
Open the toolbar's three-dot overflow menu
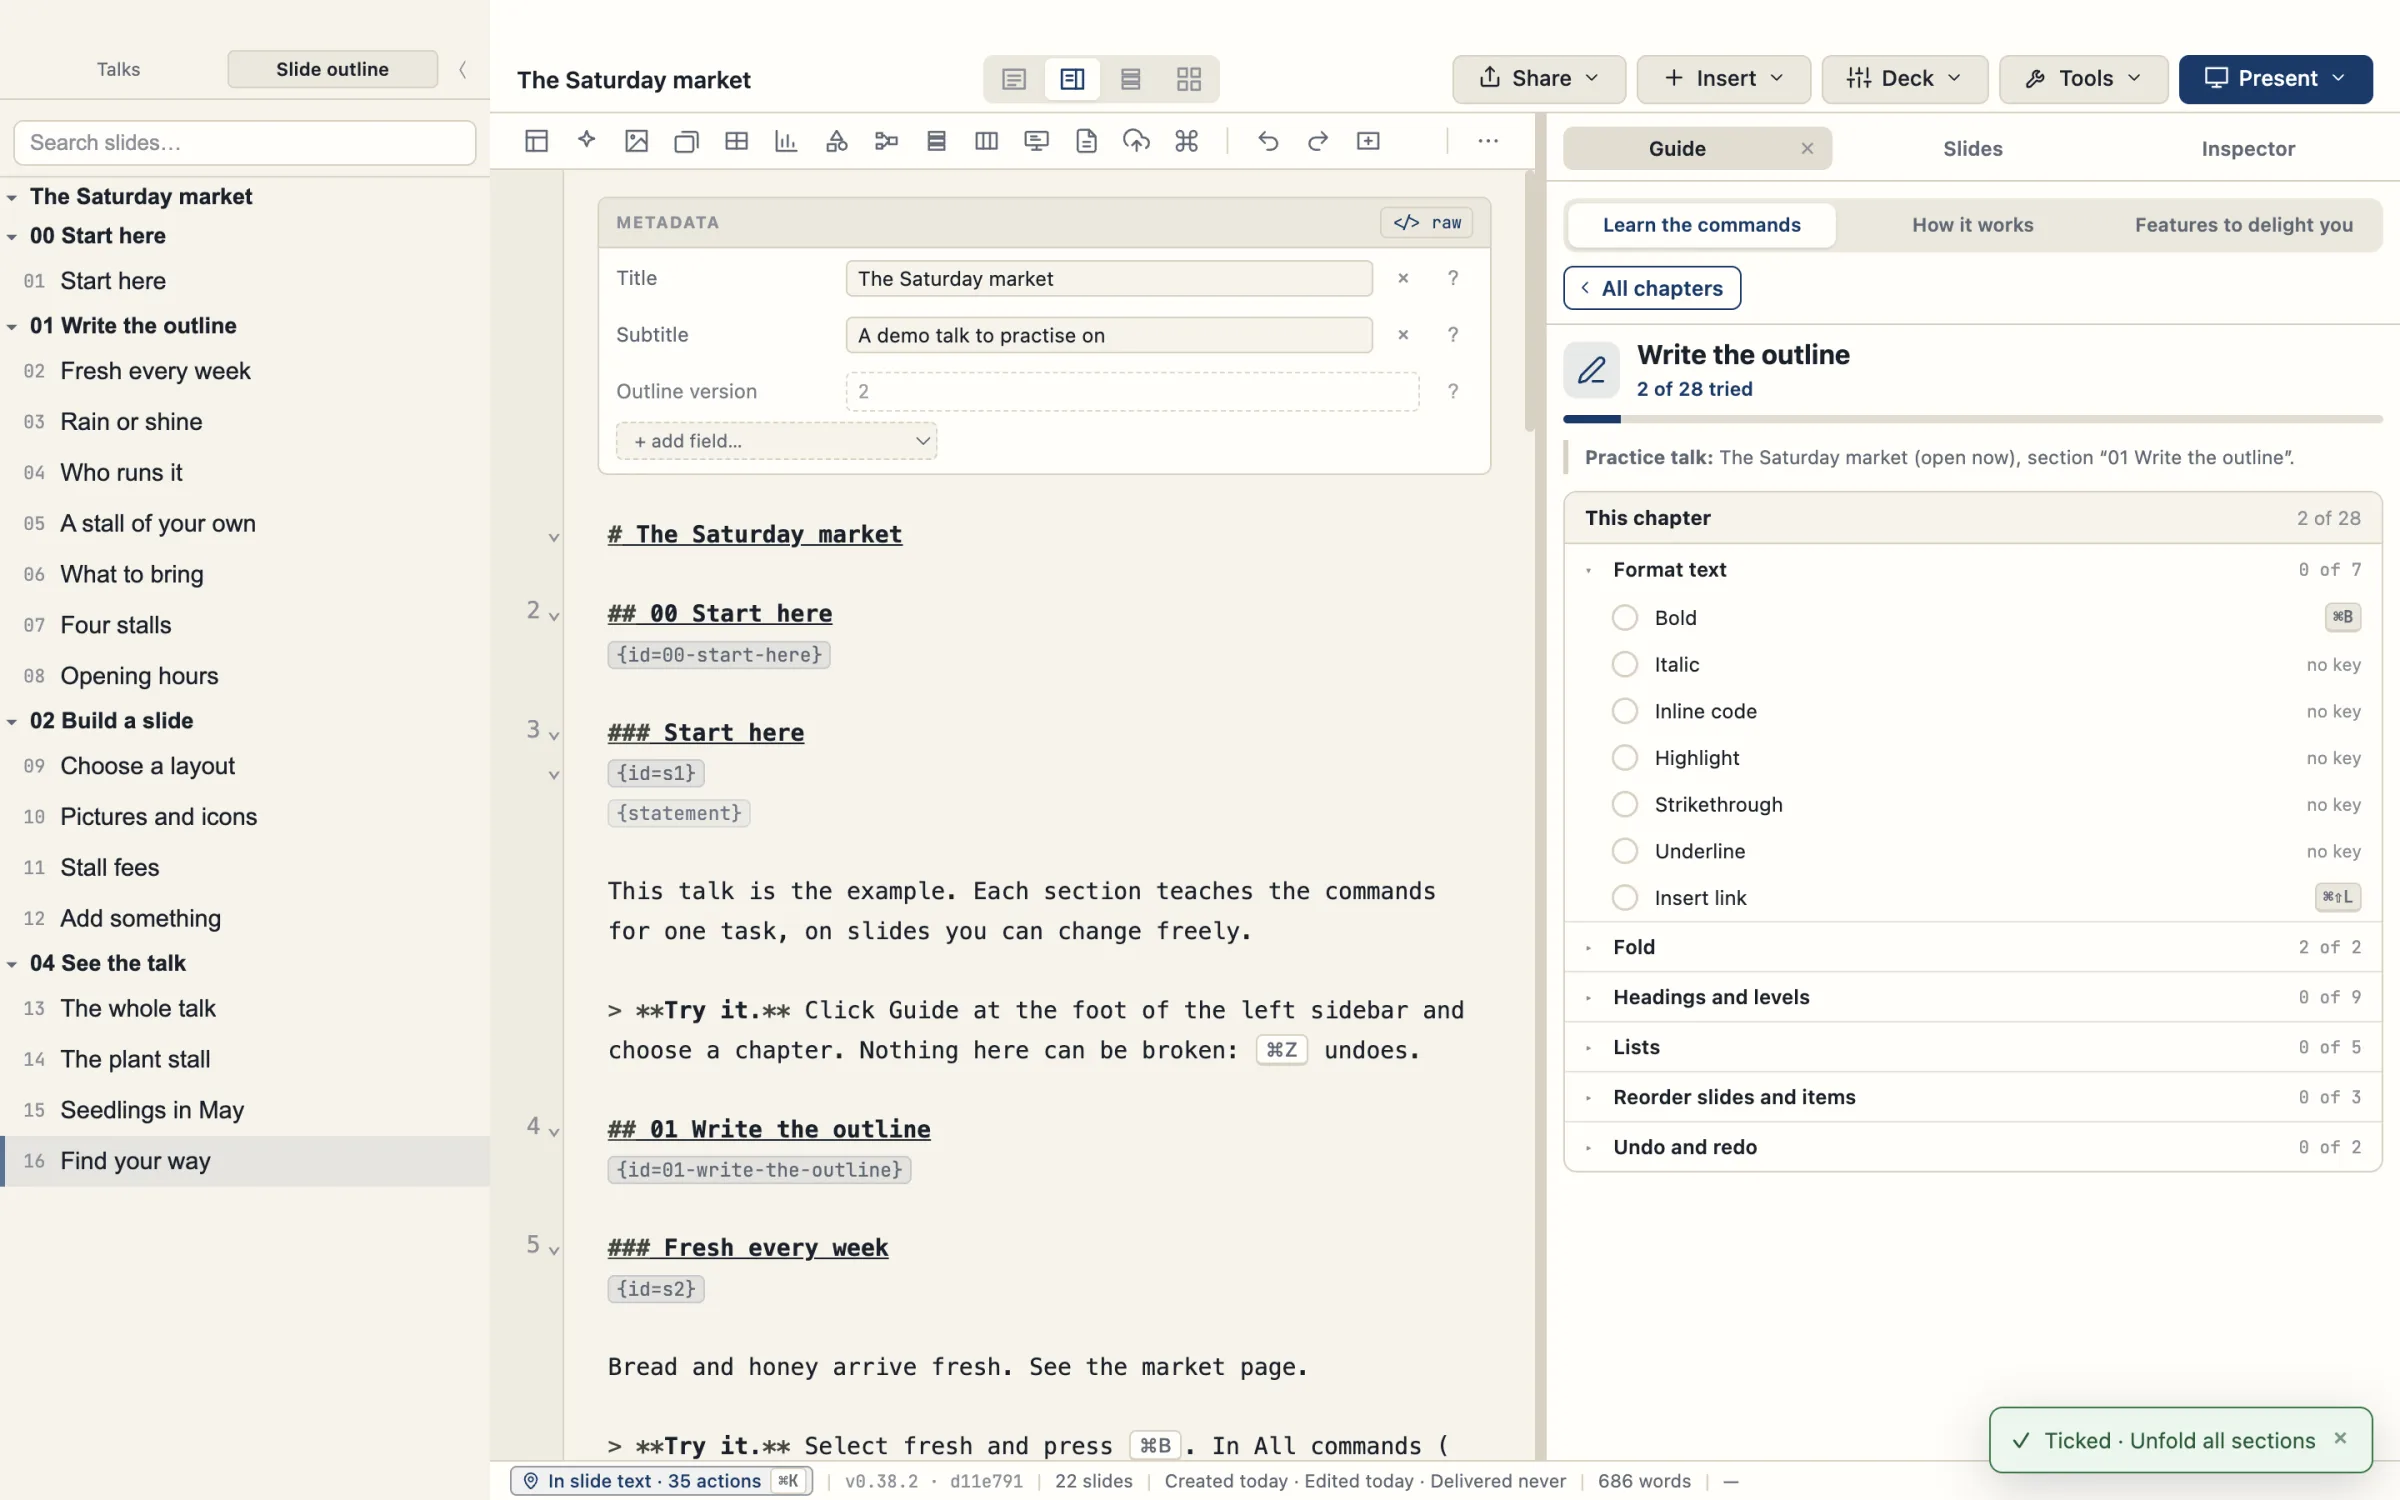pyautogui.click(x=1488, y=141)
